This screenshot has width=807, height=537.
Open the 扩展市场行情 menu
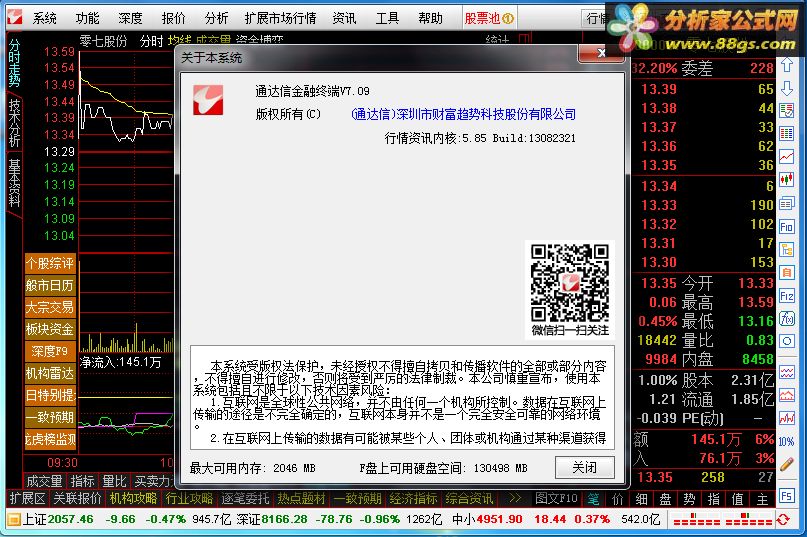[x=280, y=19]
